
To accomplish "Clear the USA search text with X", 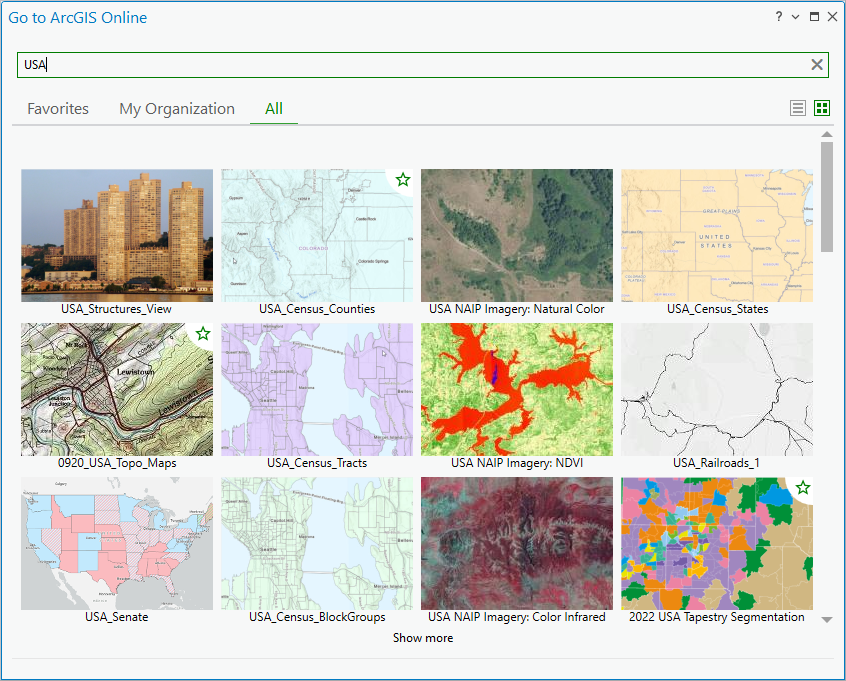I will point(816,65).
